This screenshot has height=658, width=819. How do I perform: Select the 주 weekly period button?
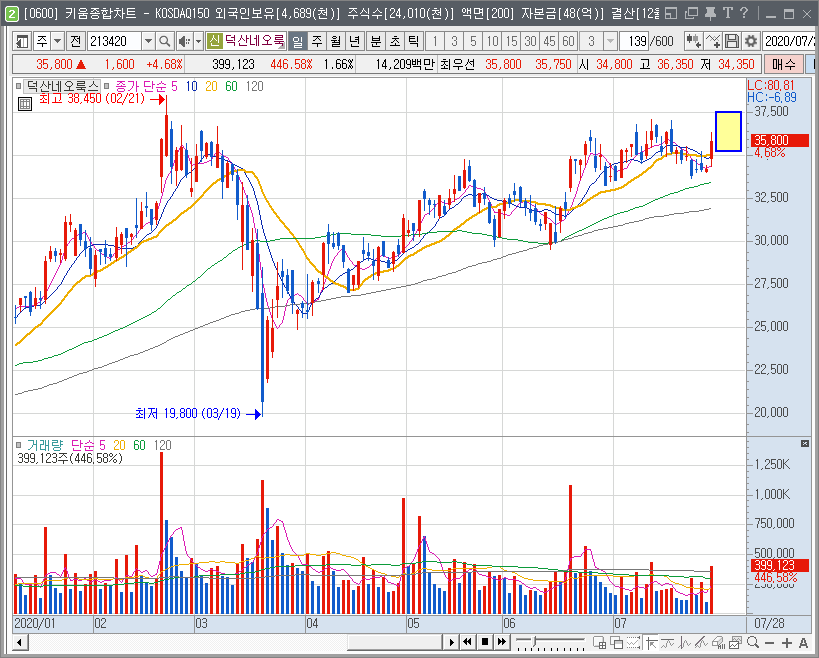(x=317, y=41)
